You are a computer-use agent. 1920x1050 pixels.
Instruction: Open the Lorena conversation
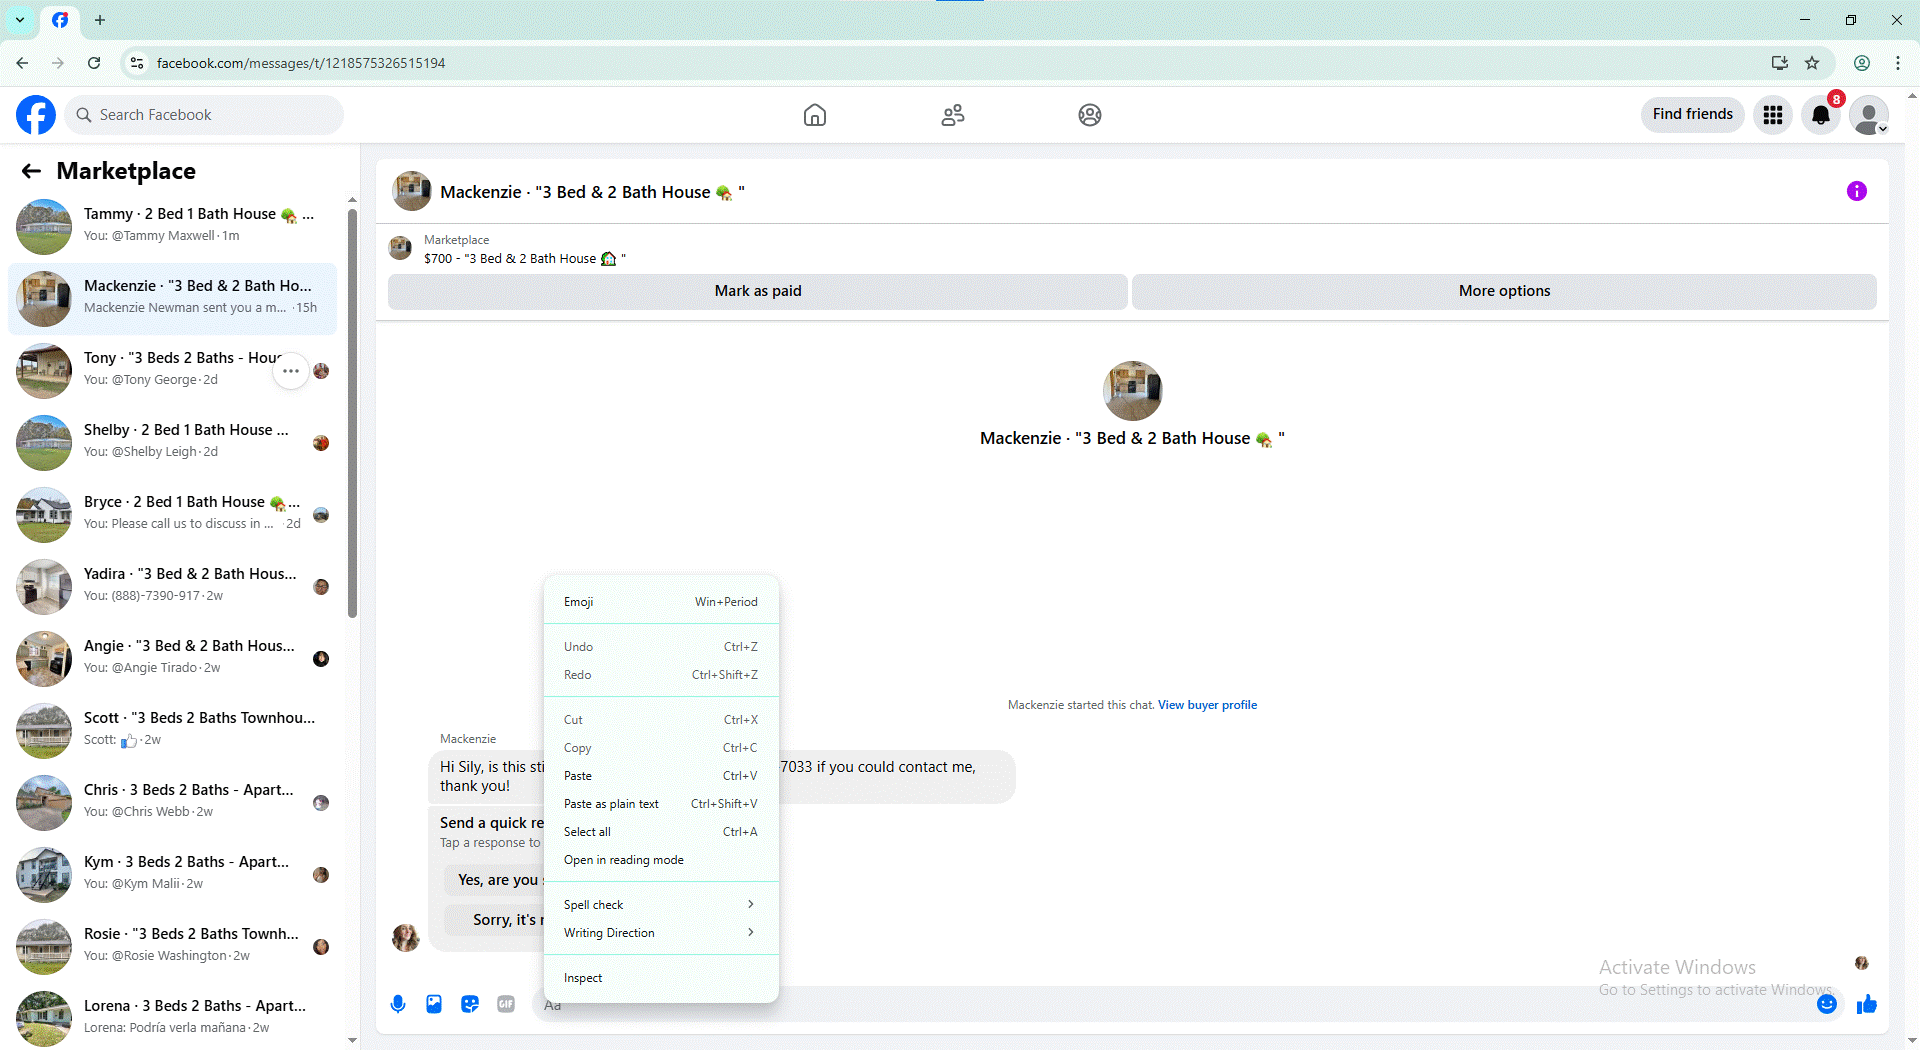tap(172, 1018)
